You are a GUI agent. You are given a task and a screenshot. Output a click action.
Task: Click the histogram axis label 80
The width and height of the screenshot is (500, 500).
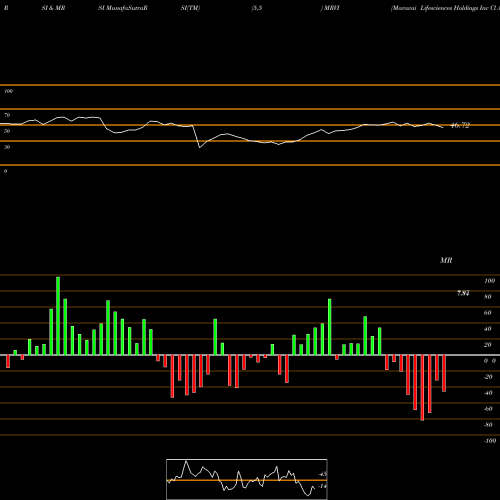[488, 297]
